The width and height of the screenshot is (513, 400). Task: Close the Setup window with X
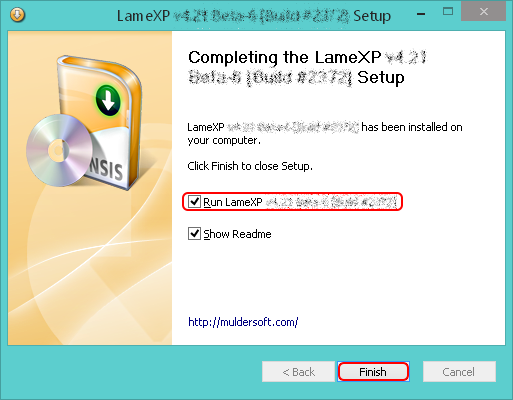tap(484, 12)
